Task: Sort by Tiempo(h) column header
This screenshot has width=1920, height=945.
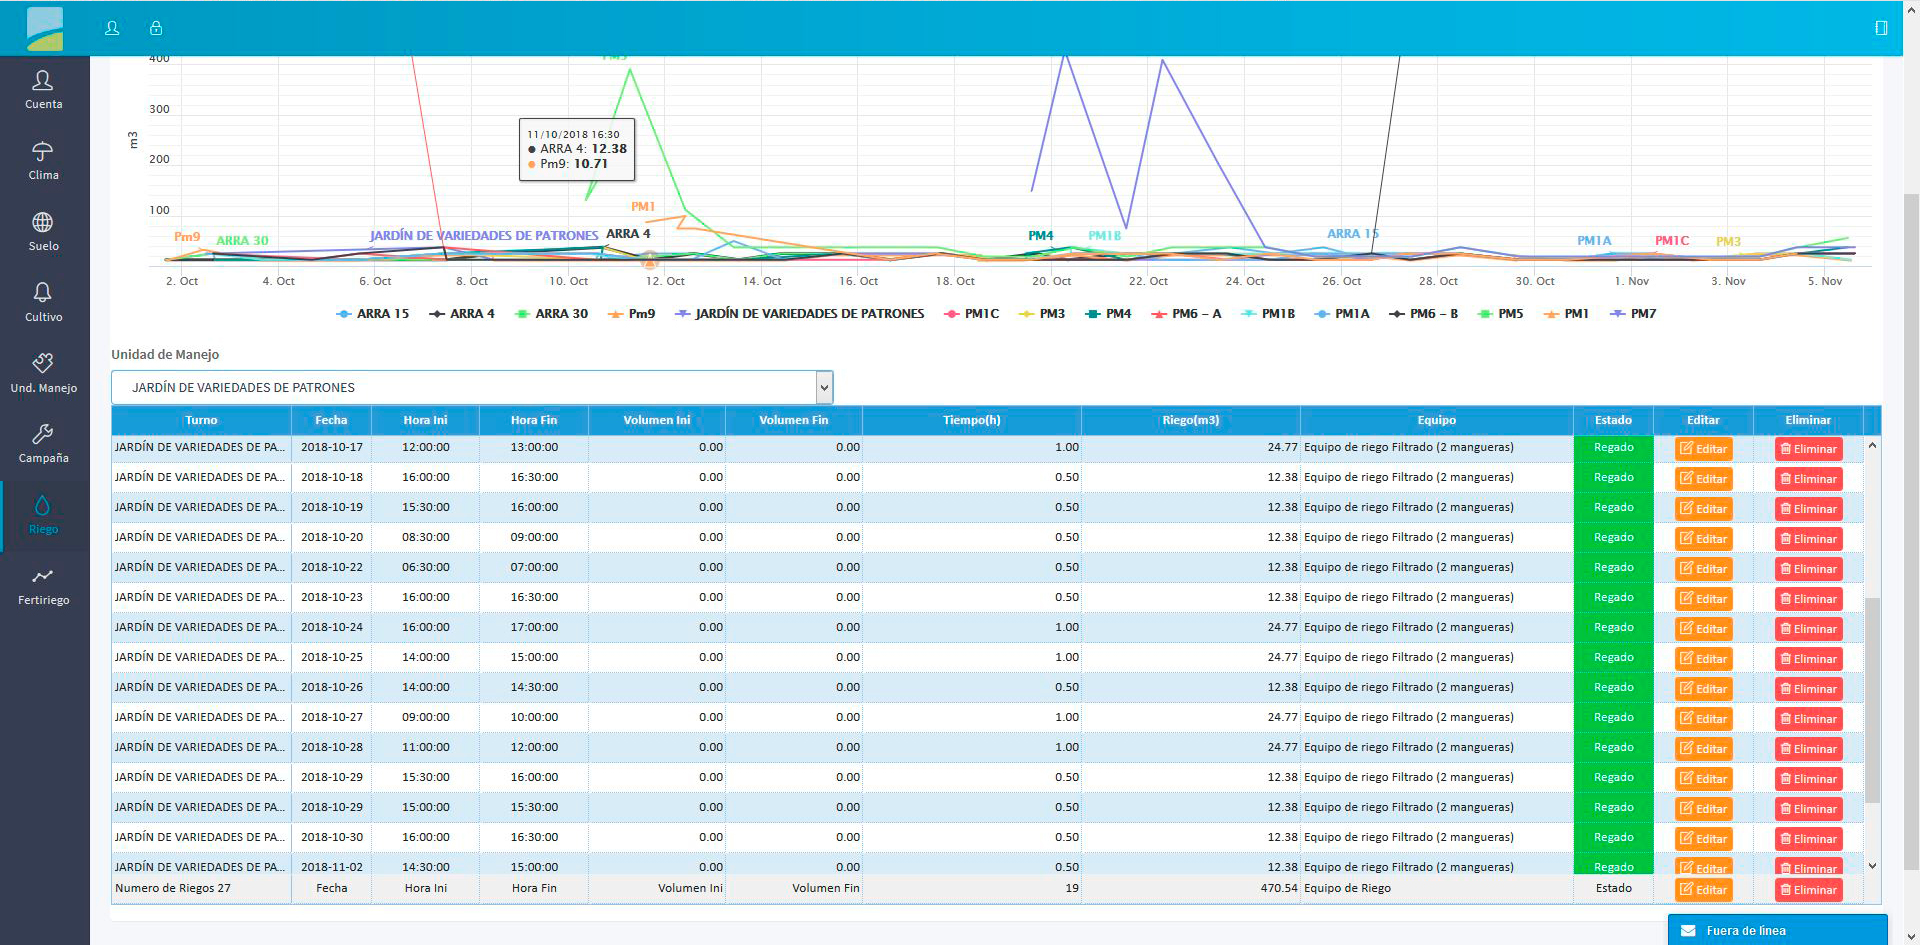Action: click(971, 420)
